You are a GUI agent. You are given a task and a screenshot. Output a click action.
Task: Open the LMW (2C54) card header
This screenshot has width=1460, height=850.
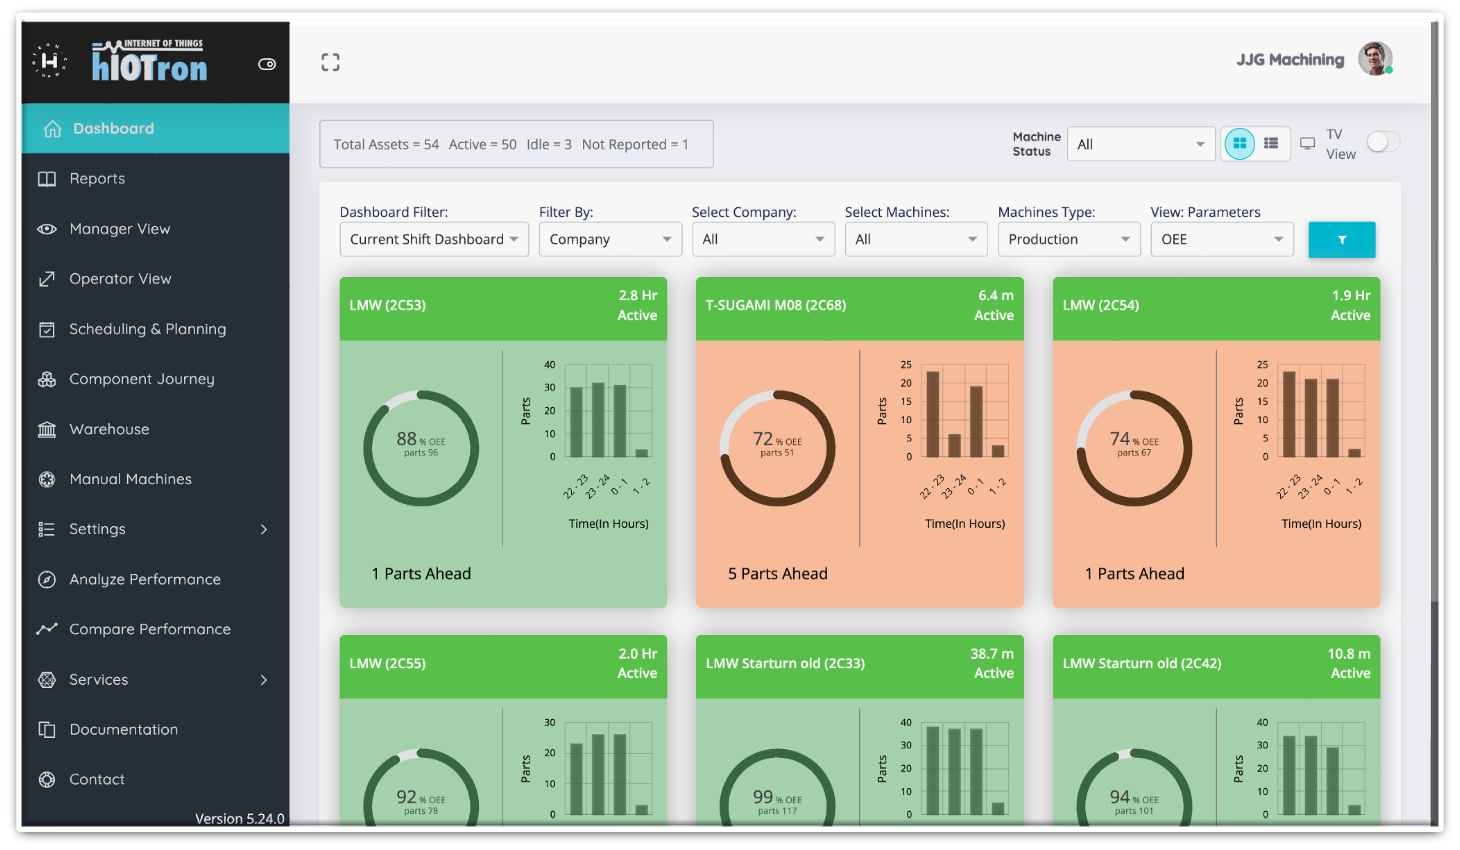pos(1216,309)
